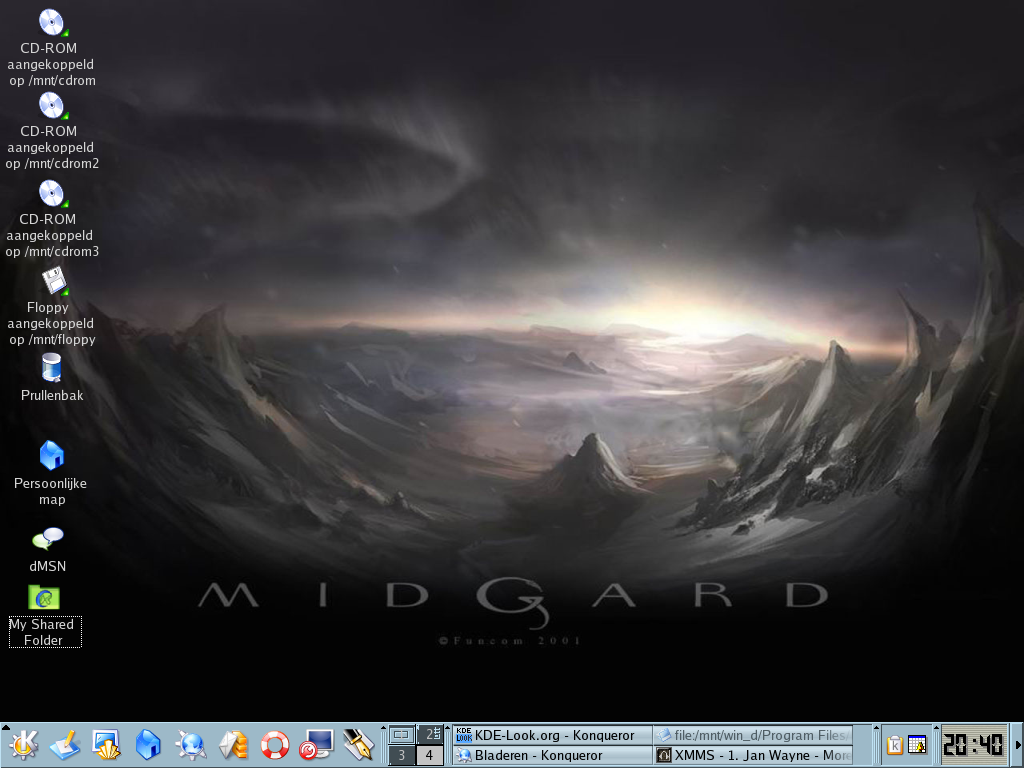This screenshot has height=768, width=1024.
Task: Switch to virtual desktop 1 in pager
Action: (402, 735)
